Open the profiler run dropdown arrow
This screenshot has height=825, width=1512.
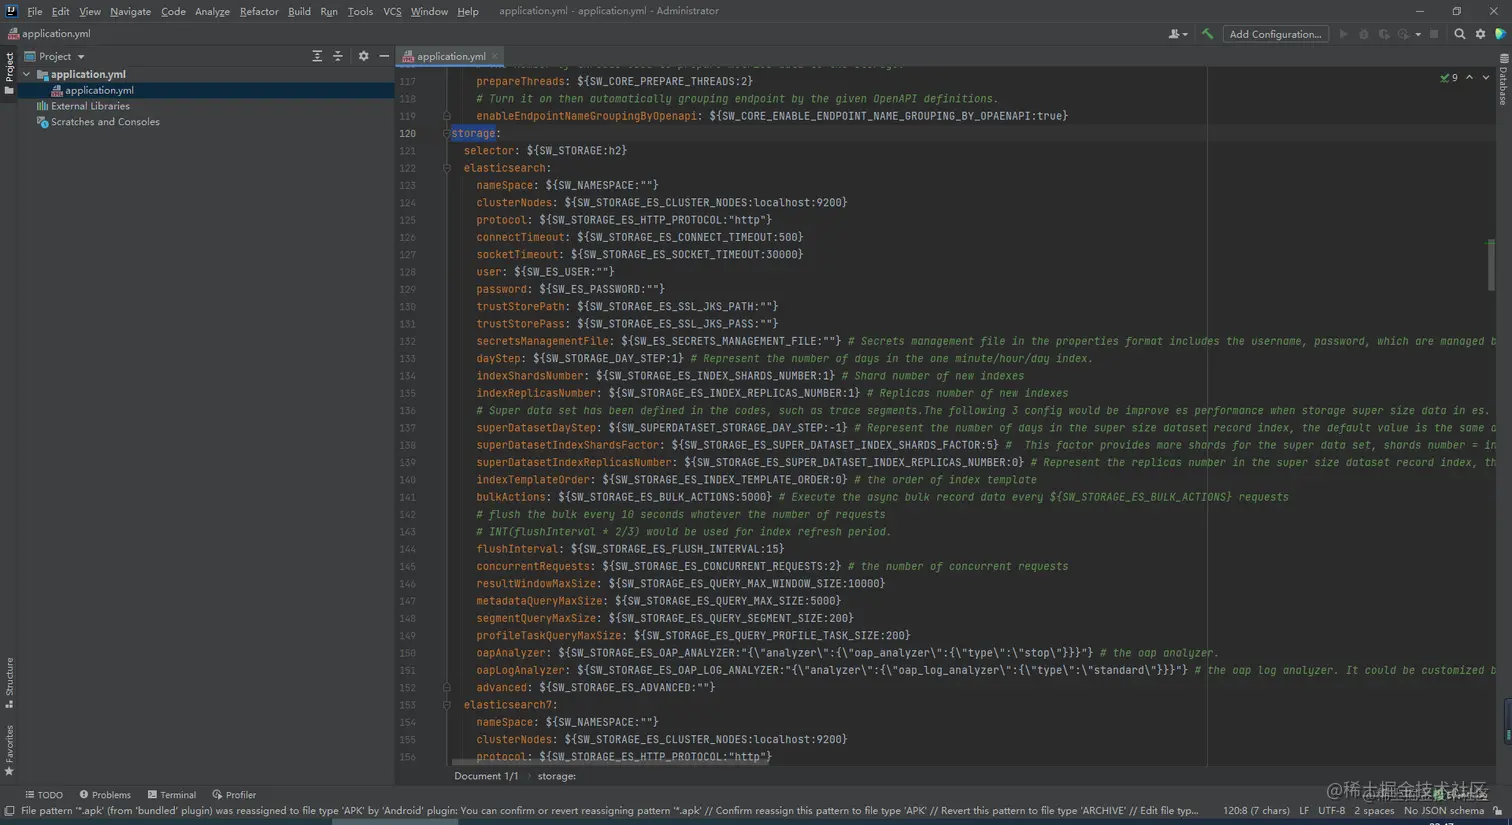click(1418, 35)
